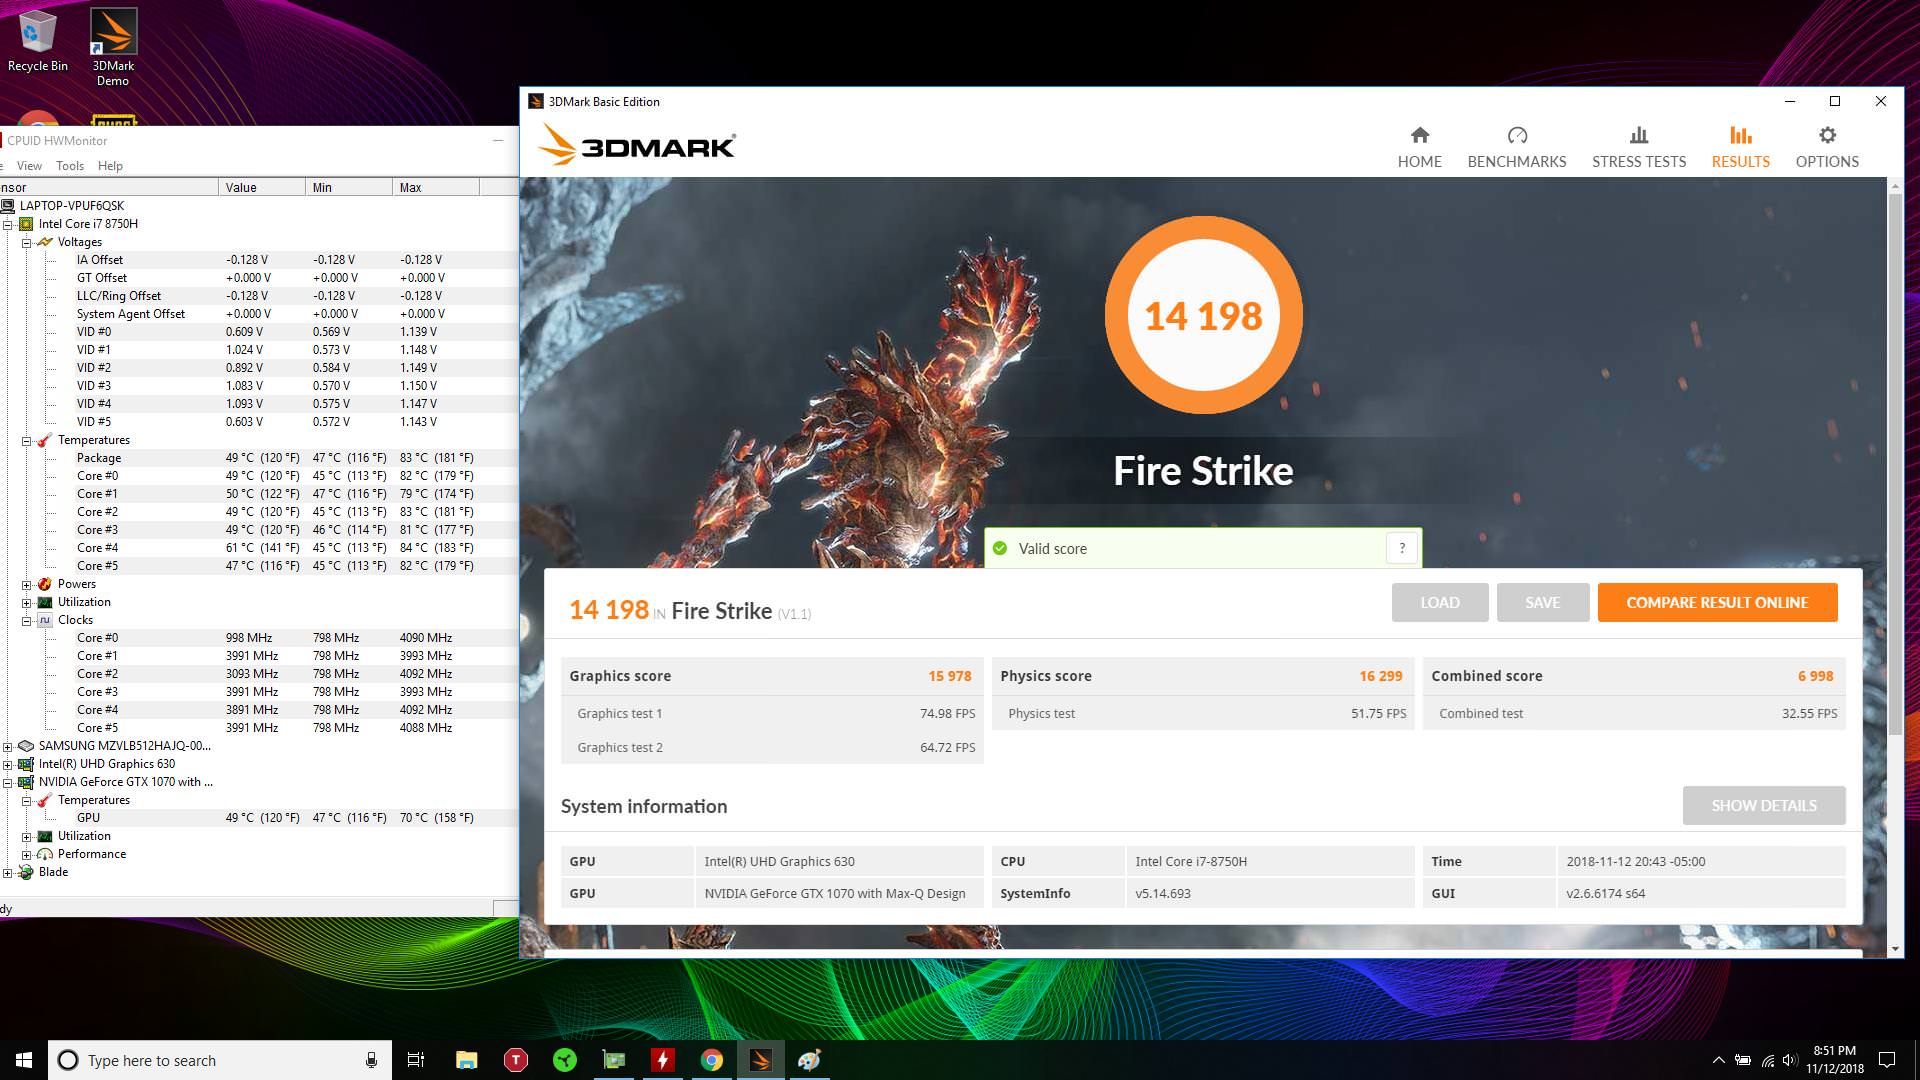The width and height of the screenshot is (1920, 1080).
Task: Collapse the Voltages tree node
Action: (x=27, y=242)
